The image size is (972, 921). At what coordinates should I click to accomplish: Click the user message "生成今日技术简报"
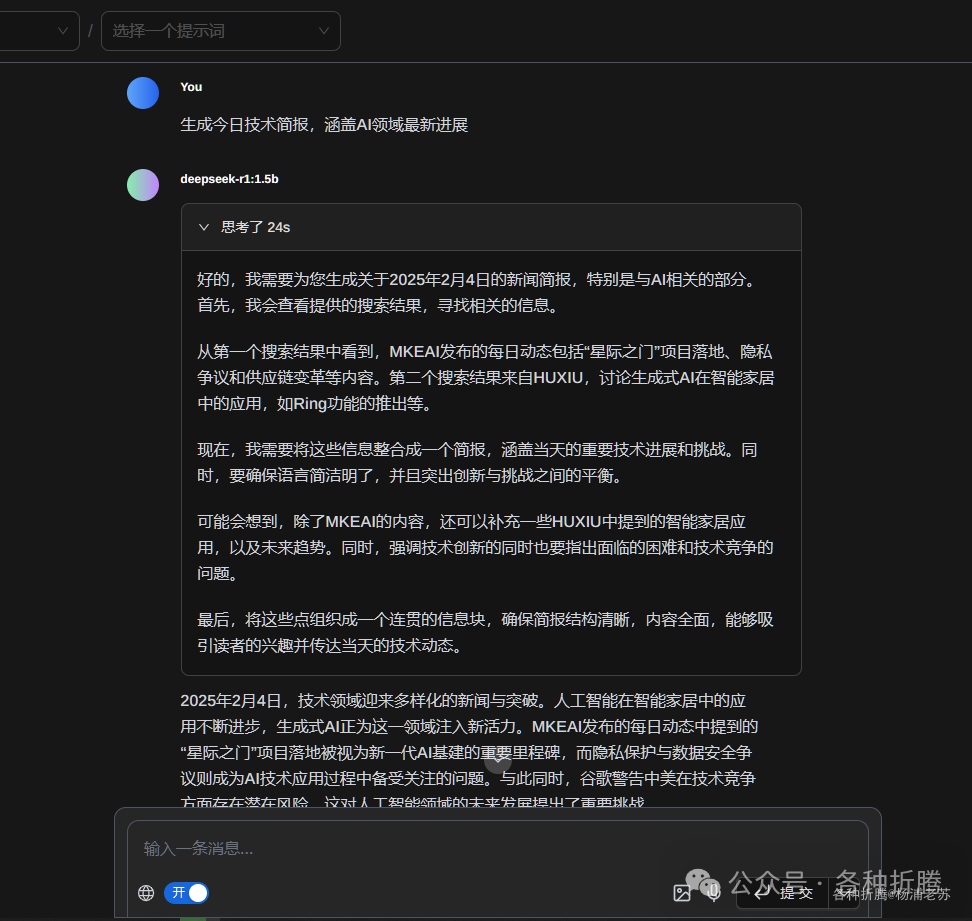(324, 125)
